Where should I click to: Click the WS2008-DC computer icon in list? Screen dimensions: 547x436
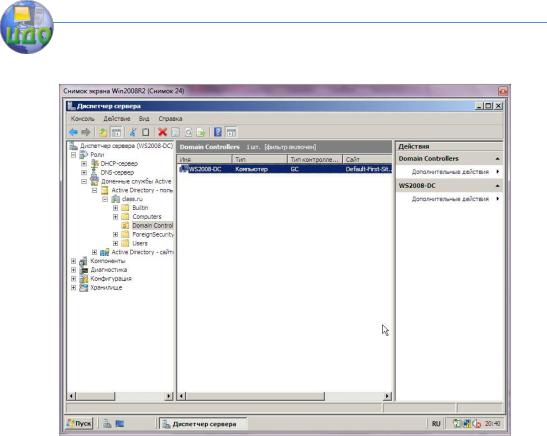184,169
